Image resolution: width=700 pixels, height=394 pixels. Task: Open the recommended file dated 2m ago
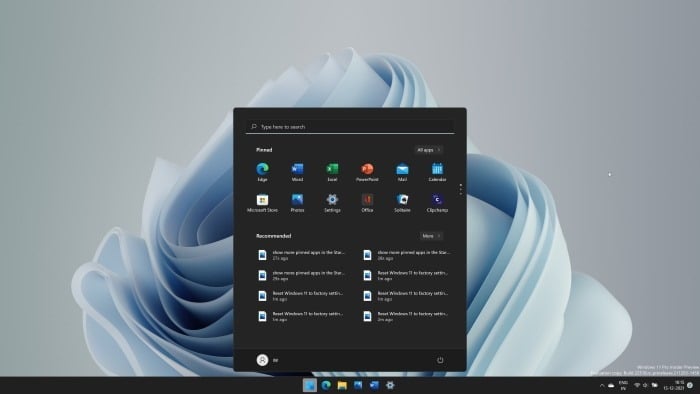tap(405, 316)
